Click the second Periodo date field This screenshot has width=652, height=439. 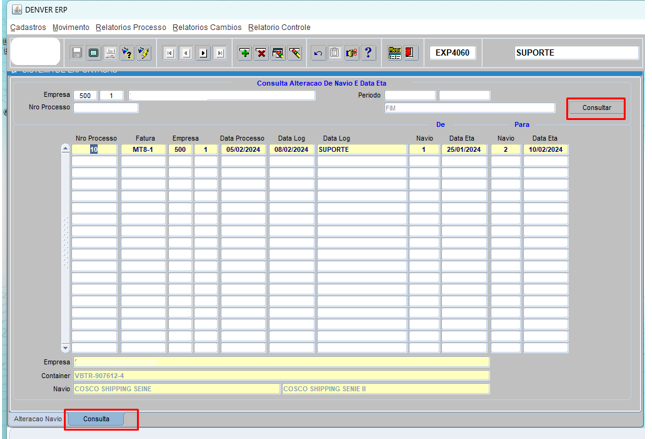pyautogui.click(x=464, y=96)
